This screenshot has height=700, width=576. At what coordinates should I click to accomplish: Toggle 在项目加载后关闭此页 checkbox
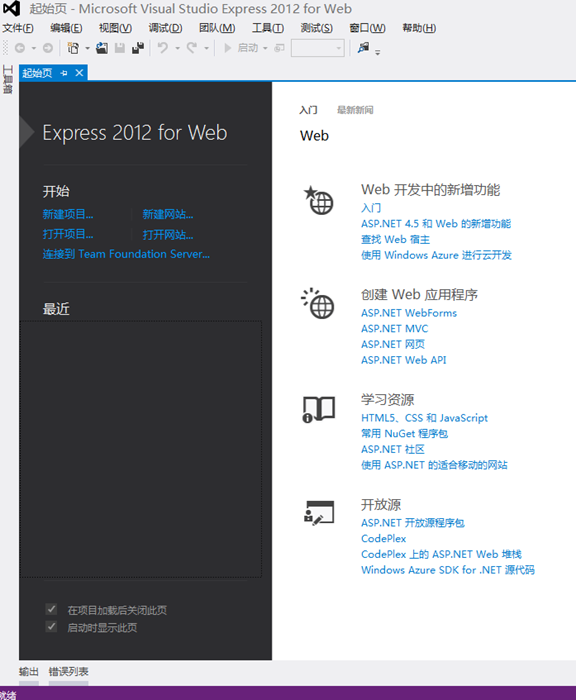pyautogui.click(x=51, y=609)
